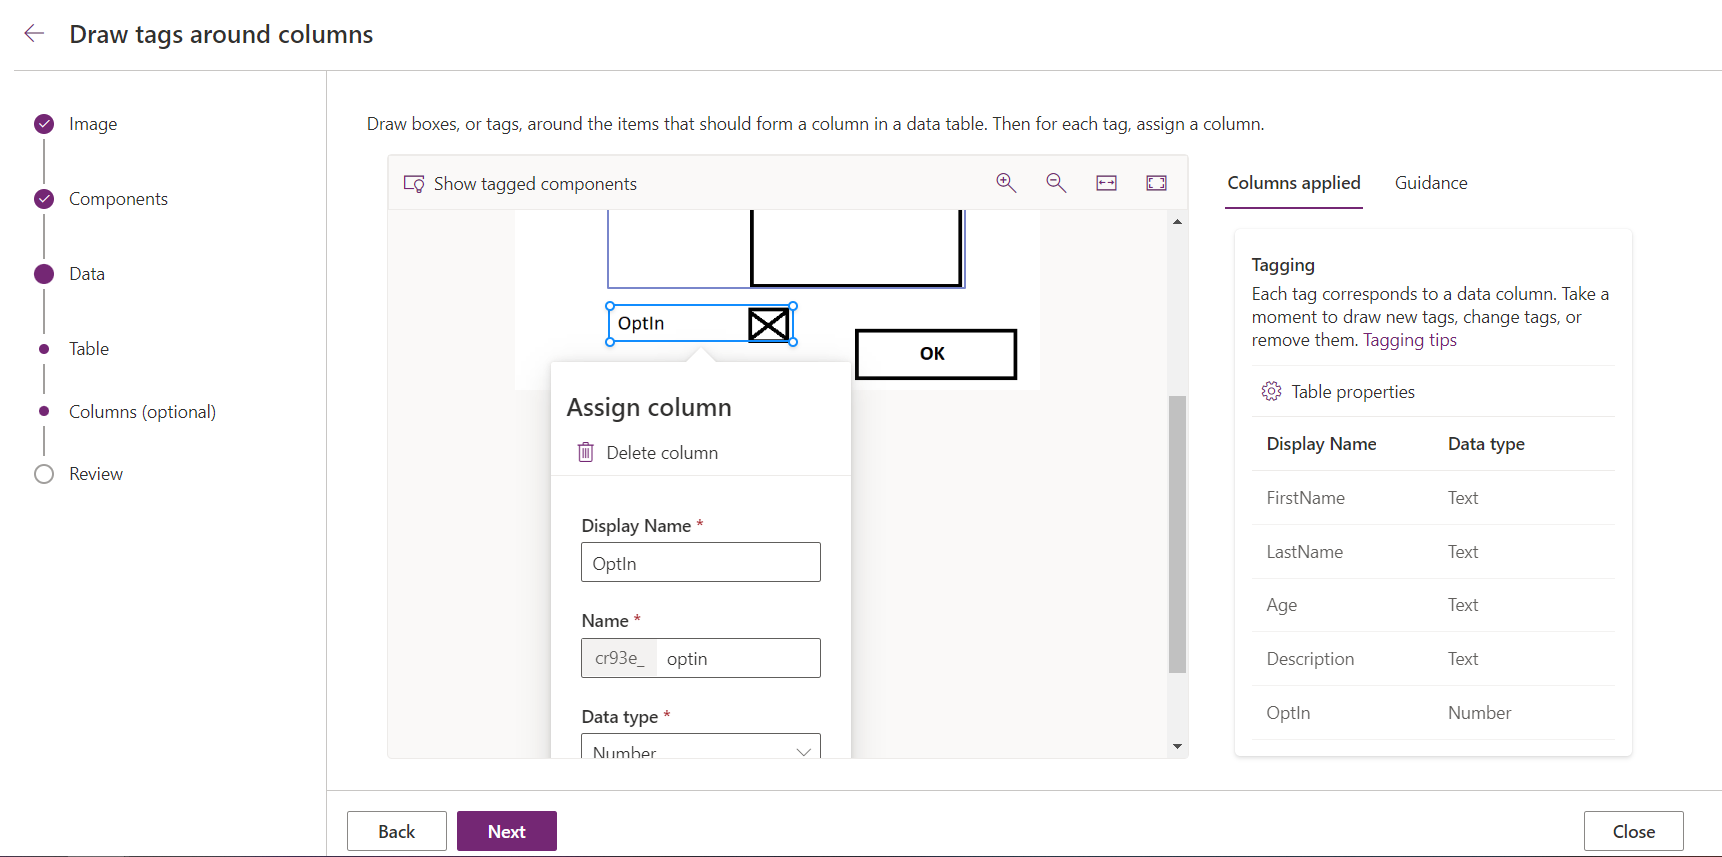The width and height of the screenshot is (1722, 857).
Task: Switch to the Guidance tab
Action: tap(1431, 183)
